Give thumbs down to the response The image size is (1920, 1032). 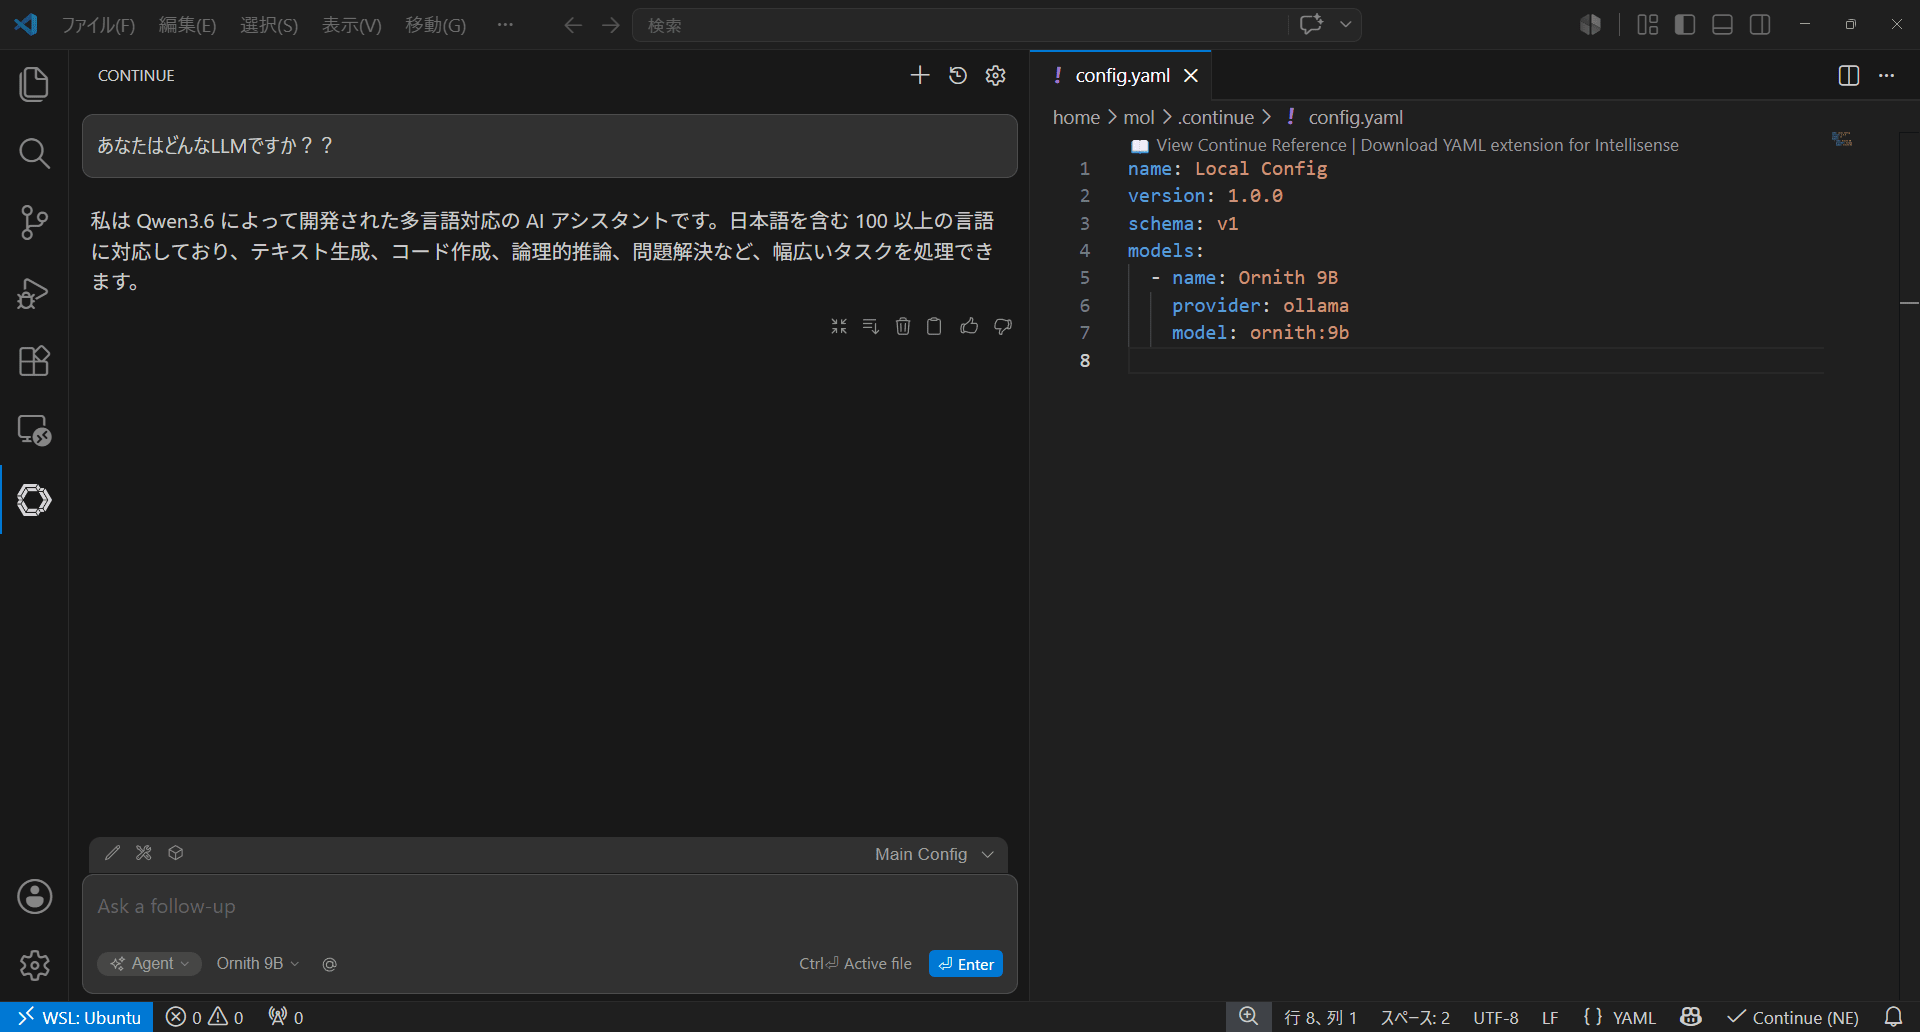click(x=1003, y=326)
